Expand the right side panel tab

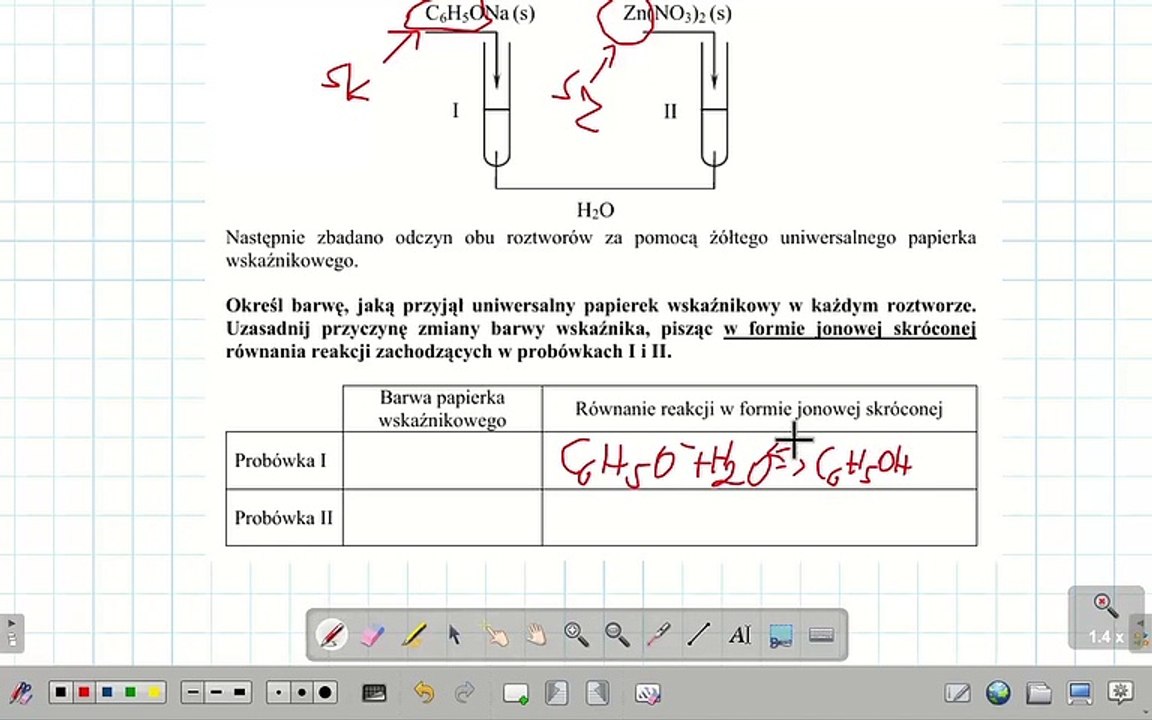1141,633
